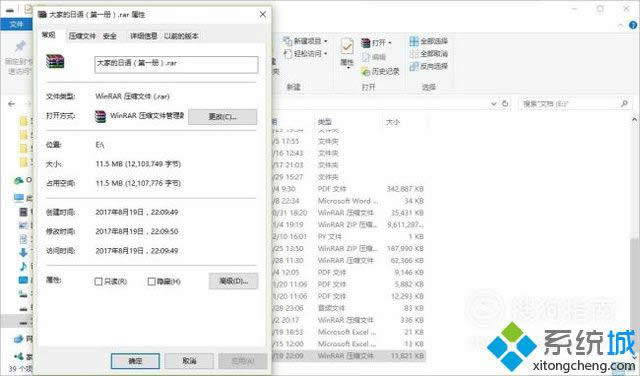Click the search magnifier icon
The width and height of the screenshot is (640, 376).
pos(624,104)
